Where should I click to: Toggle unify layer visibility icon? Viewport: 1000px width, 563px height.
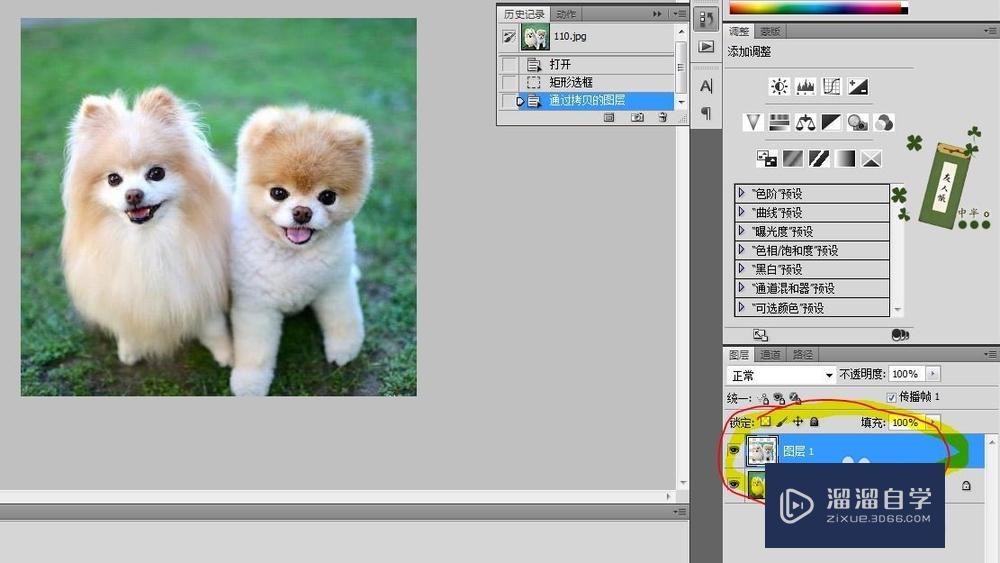click(779, 398)
